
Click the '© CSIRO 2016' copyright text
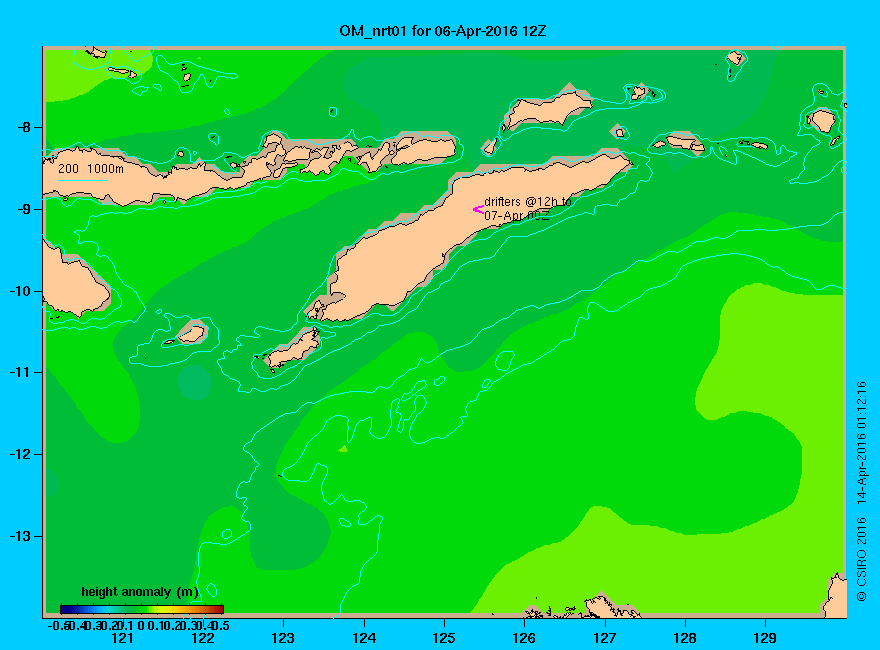click(861, 559)
